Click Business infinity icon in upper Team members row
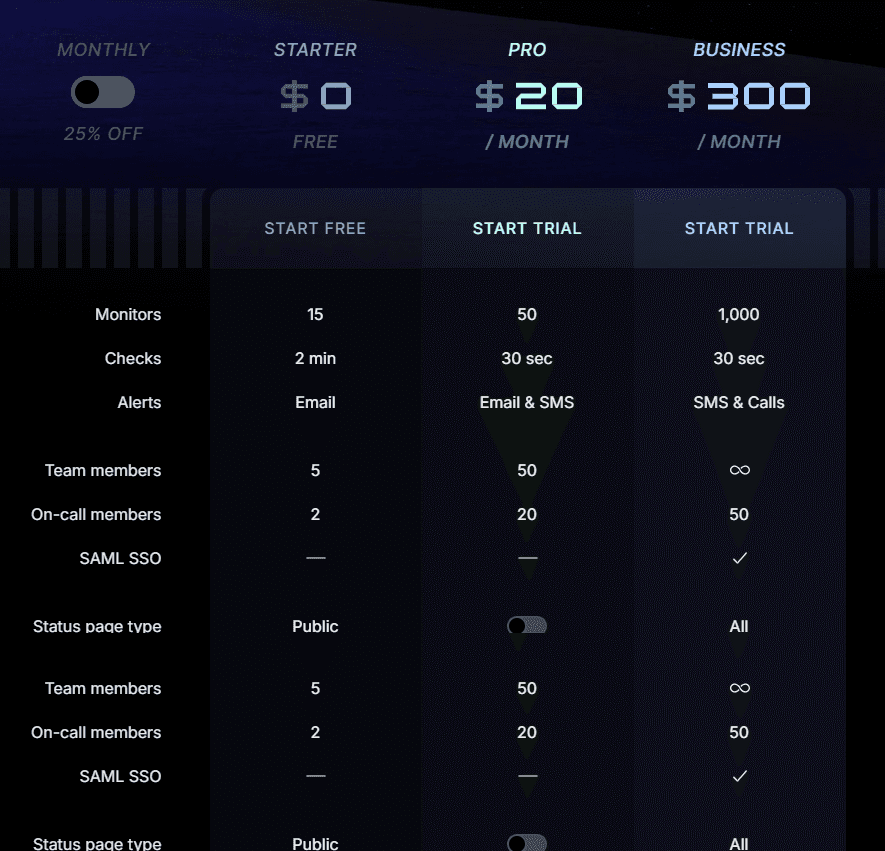 tap(739, 470)
